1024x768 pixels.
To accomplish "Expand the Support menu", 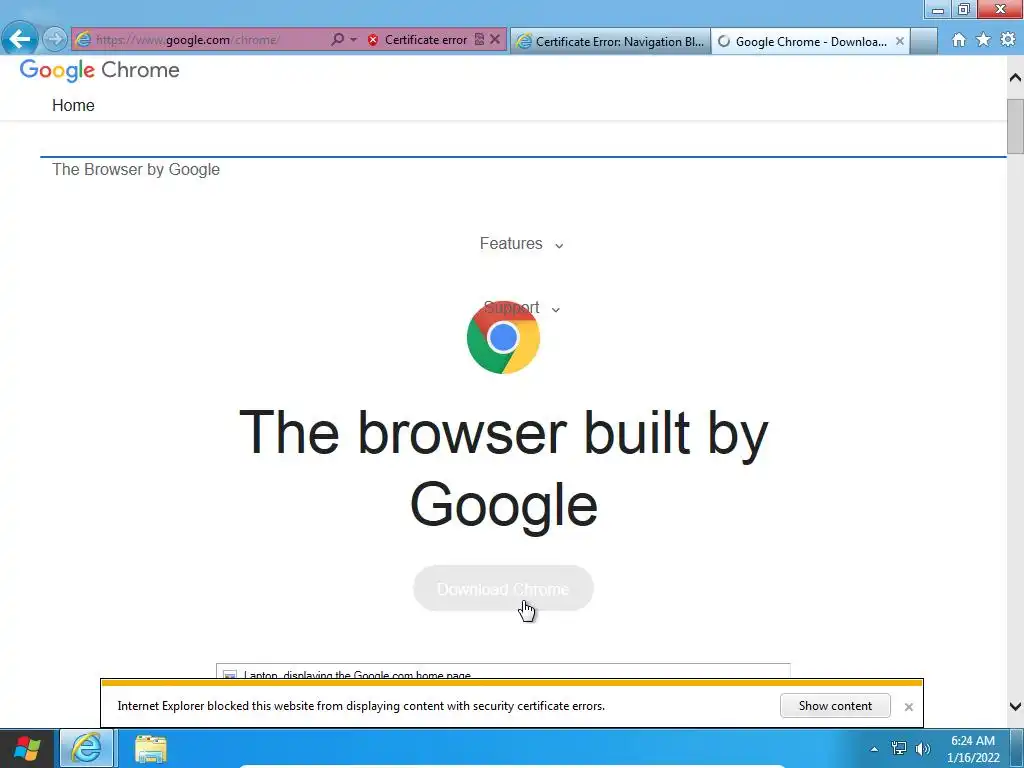I will (521, 308).
